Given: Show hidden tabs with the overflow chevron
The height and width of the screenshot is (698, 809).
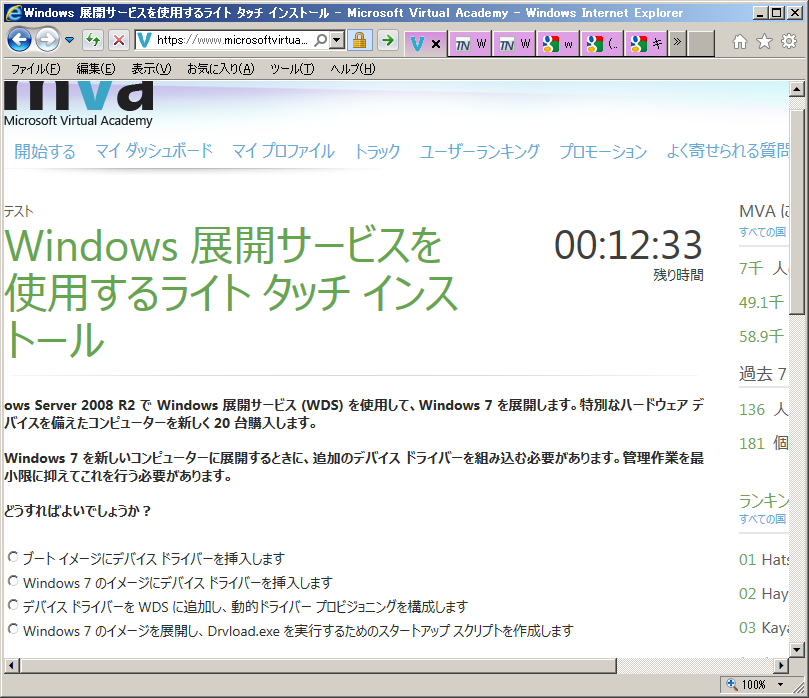Looking at the screenshot, I should pos(677,43).
